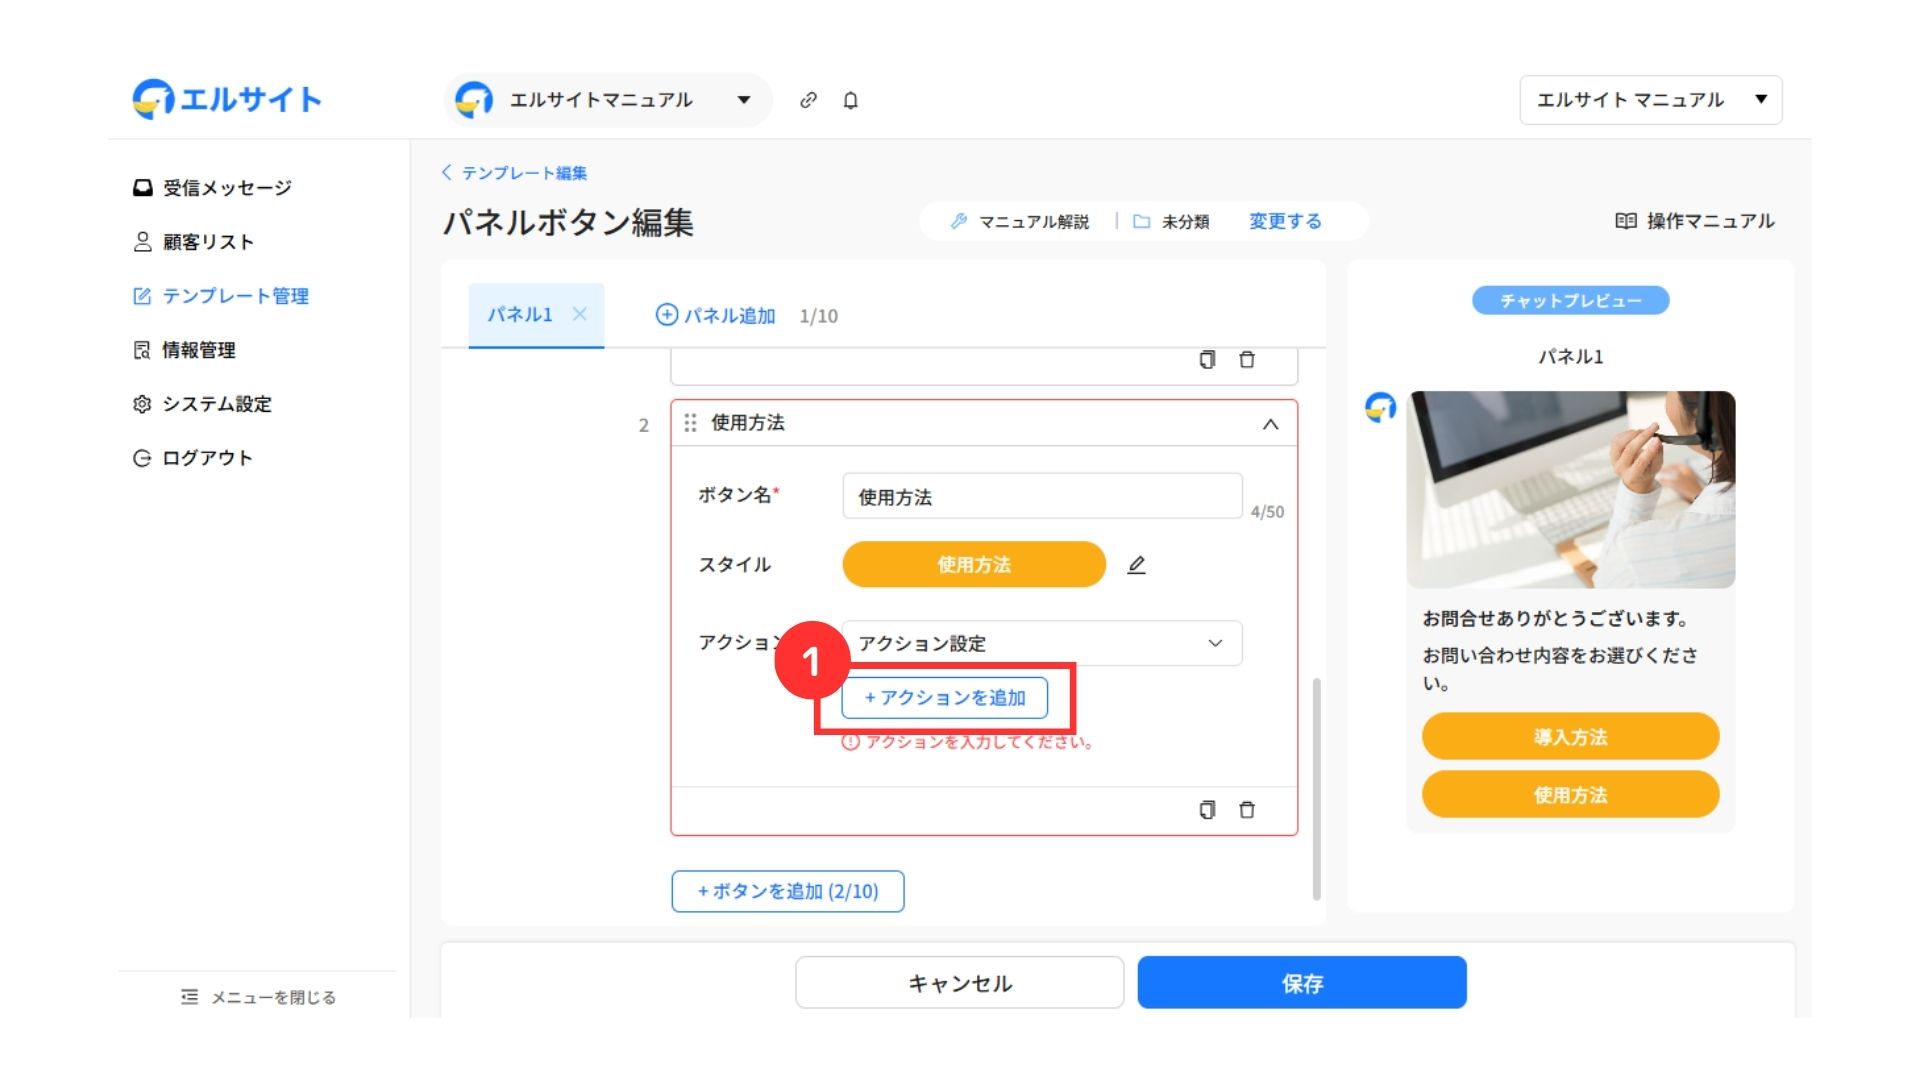This screenshot has width=1920, height=1080.
Task: Click the ボタン名 text input field
Action: pos(1041,497)
